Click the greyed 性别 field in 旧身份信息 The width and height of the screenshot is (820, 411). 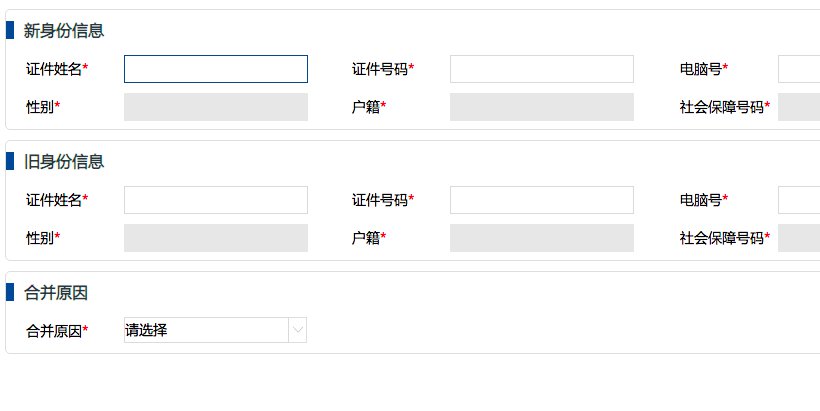pyautogui.click(x=215, y=238)
